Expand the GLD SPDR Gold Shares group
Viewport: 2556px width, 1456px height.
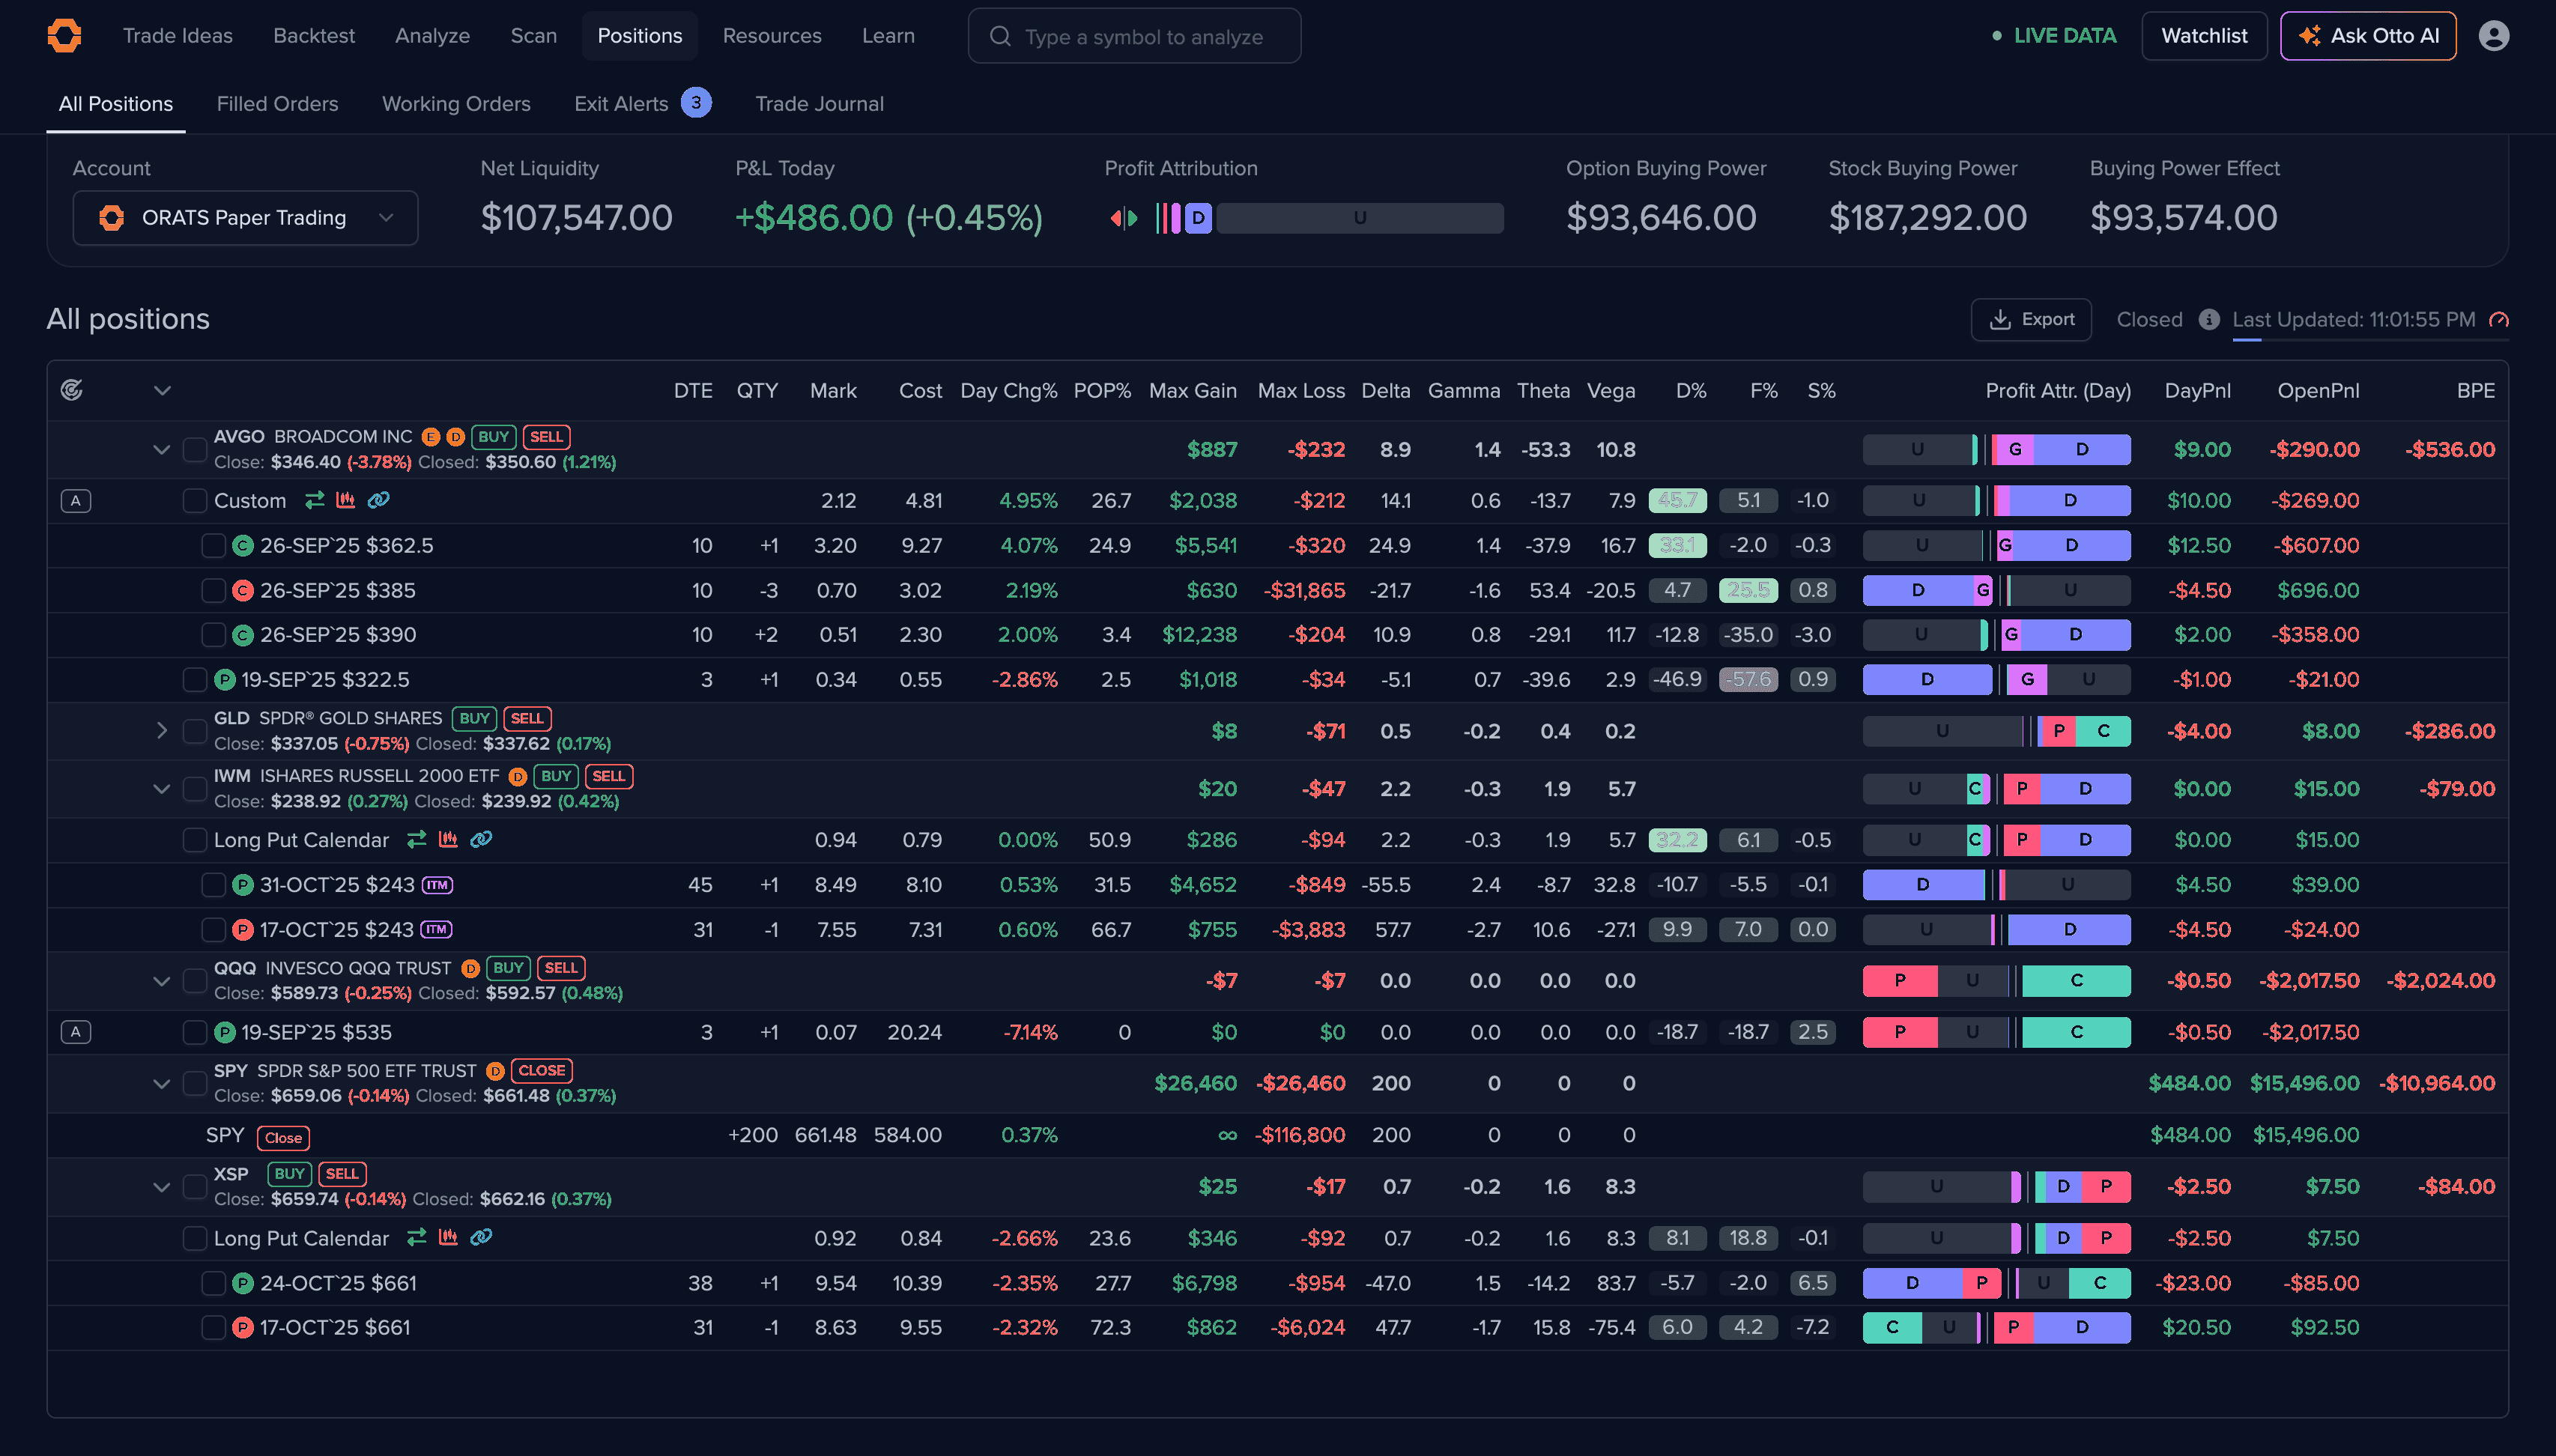(161, 731)
